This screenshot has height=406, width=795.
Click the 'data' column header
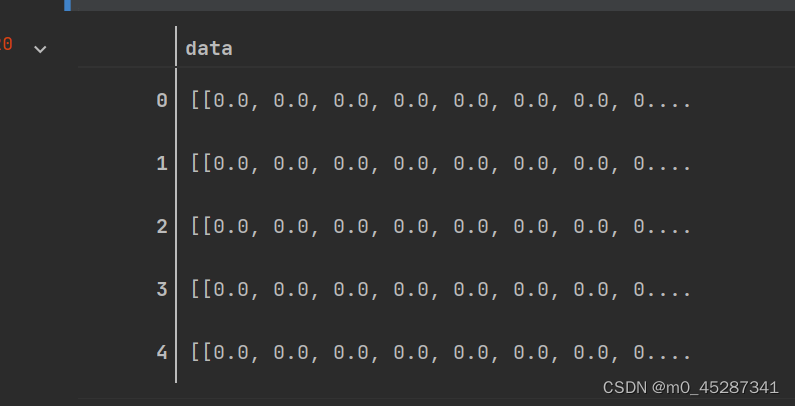tap(209, 48)
